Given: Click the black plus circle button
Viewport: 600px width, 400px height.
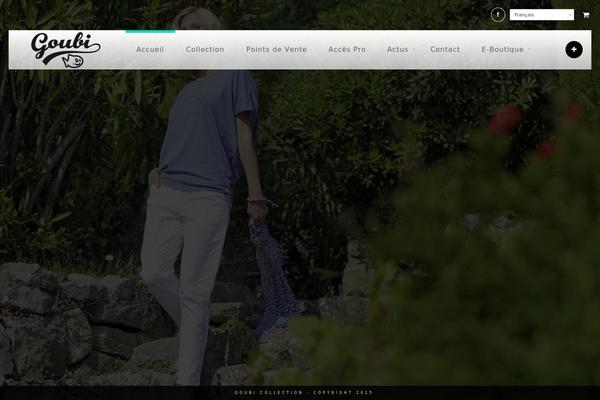Looking at the screenshot, I should (574, 50).
